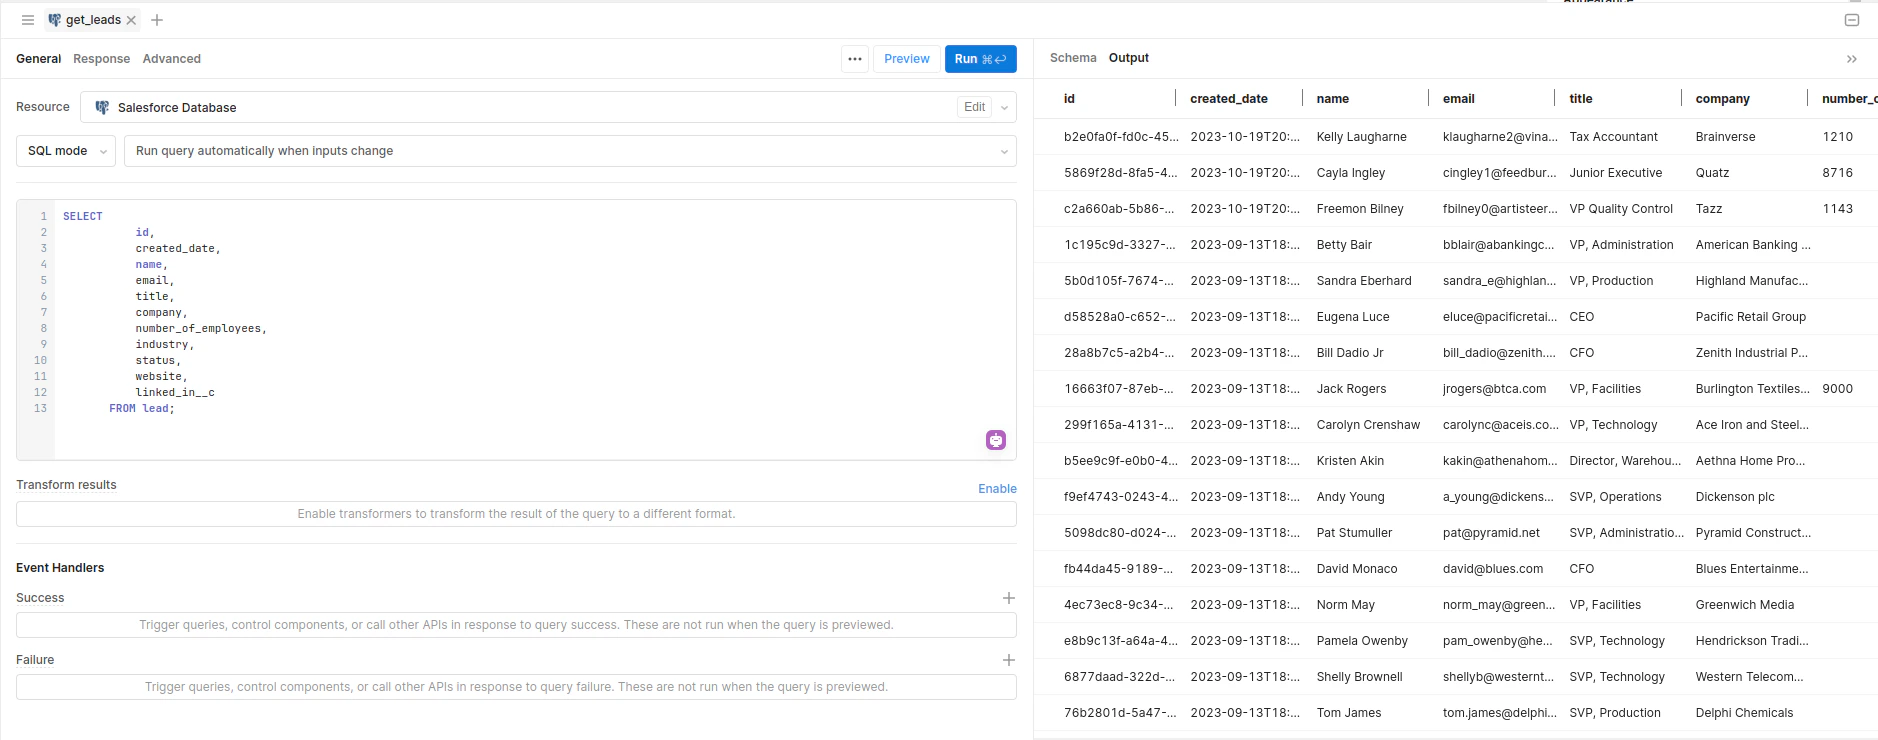Edit the Salesforce Database resource
Screen dimensions: 1878x740
click(975, 107)
